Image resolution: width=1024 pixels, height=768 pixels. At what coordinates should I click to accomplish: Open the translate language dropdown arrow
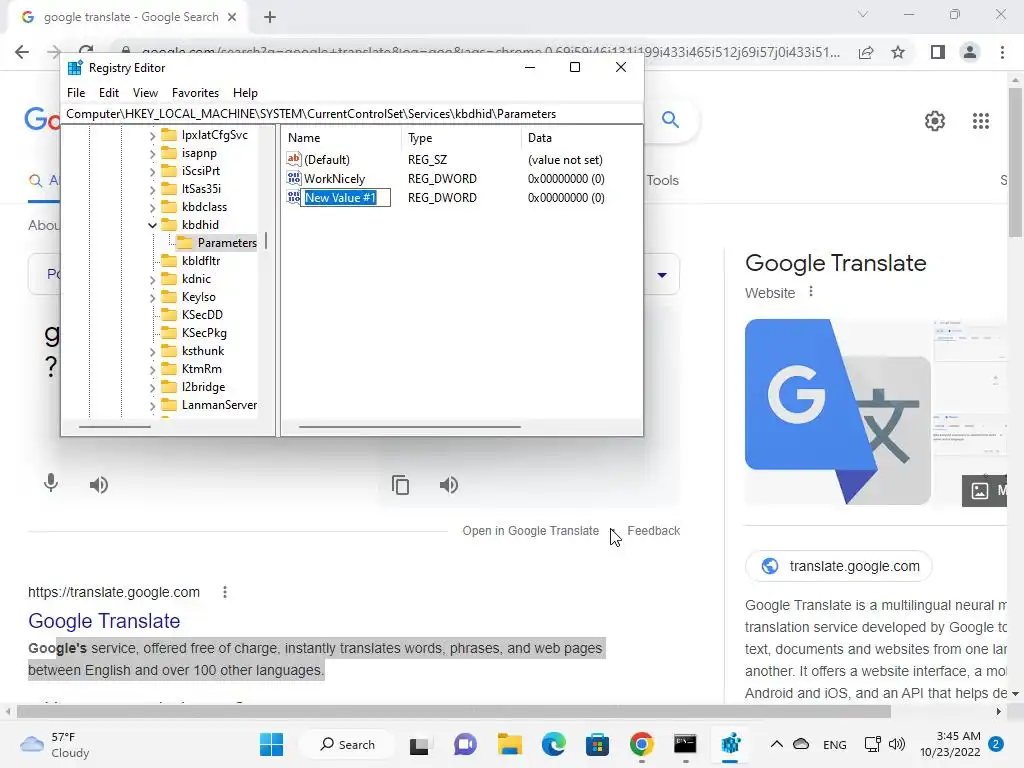662,275
